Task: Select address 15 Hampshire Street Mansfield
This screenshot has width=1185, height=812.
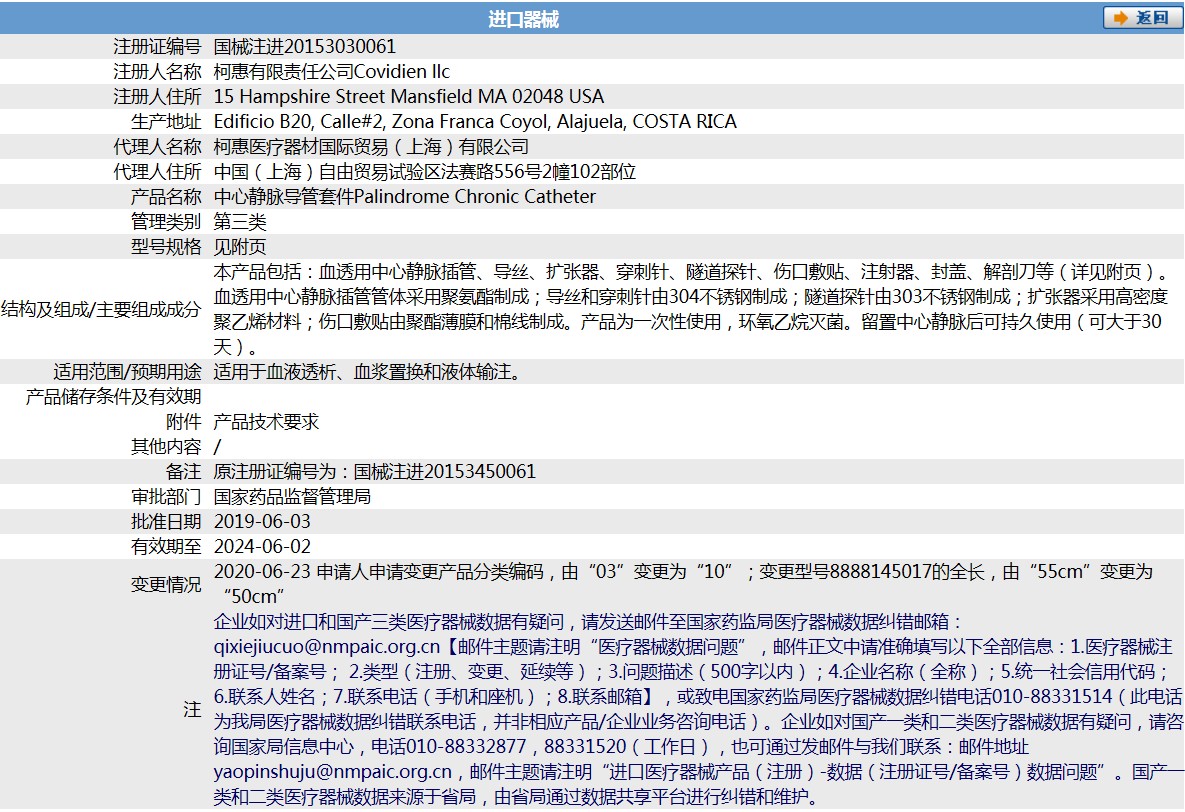Action: 409,97
